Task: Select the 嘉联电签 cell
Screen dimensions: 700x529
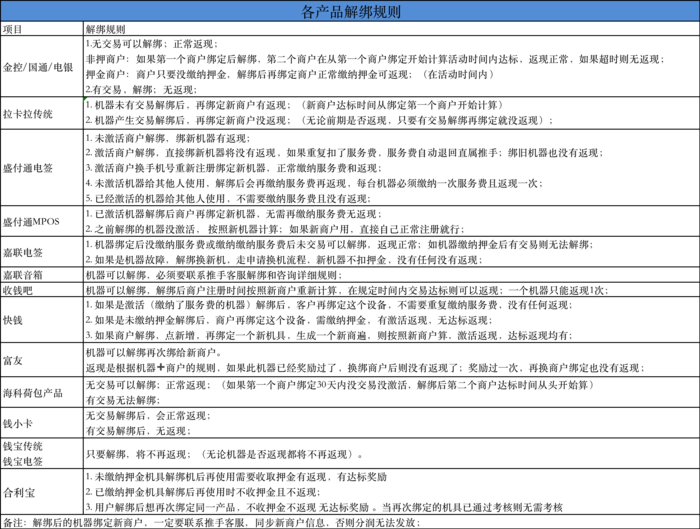Action: [x=42, y=252]
